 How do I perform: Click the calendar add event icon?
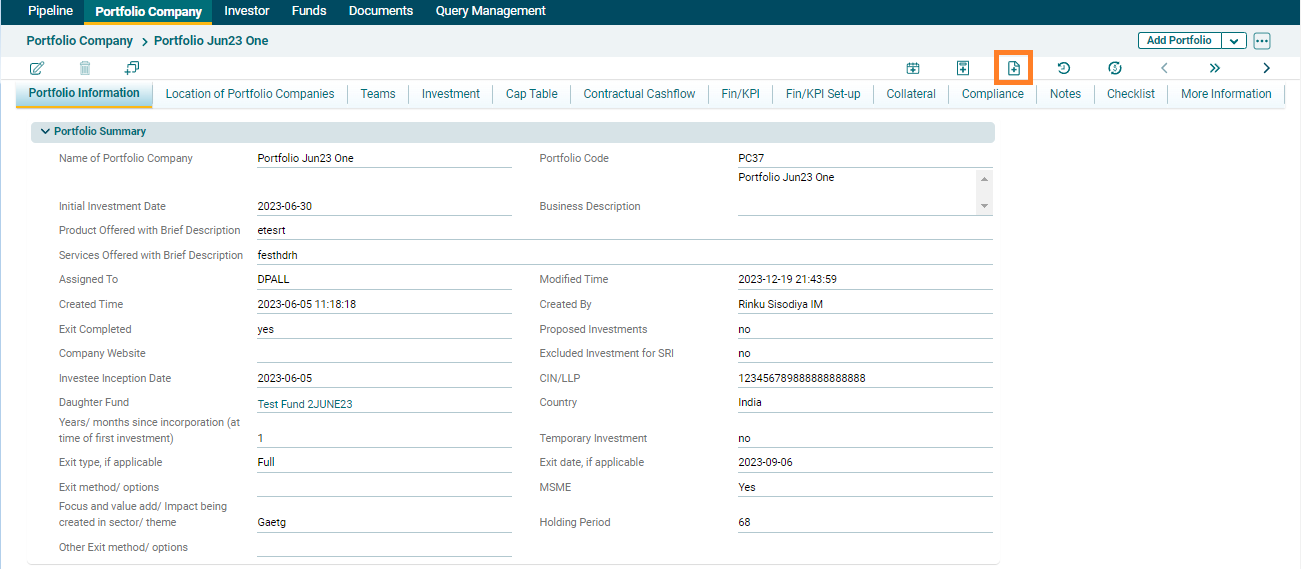coord(913,68)
